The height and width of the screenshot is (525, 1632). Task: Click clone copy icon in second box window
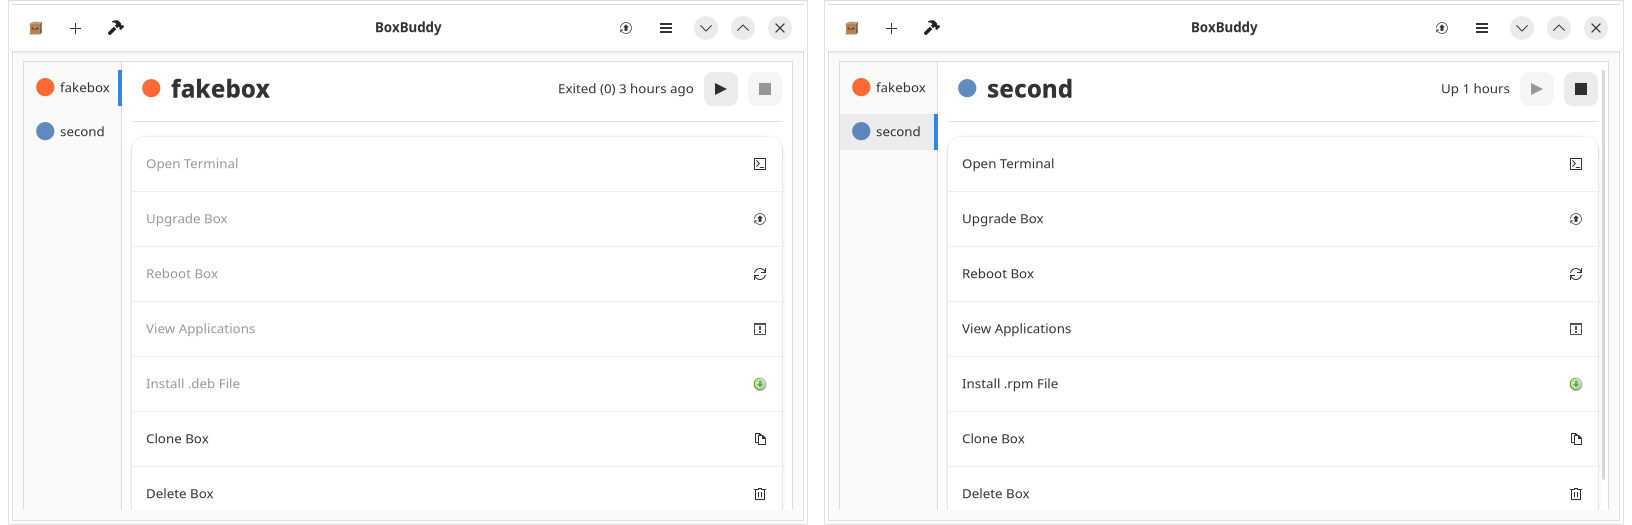[1576, 439]
